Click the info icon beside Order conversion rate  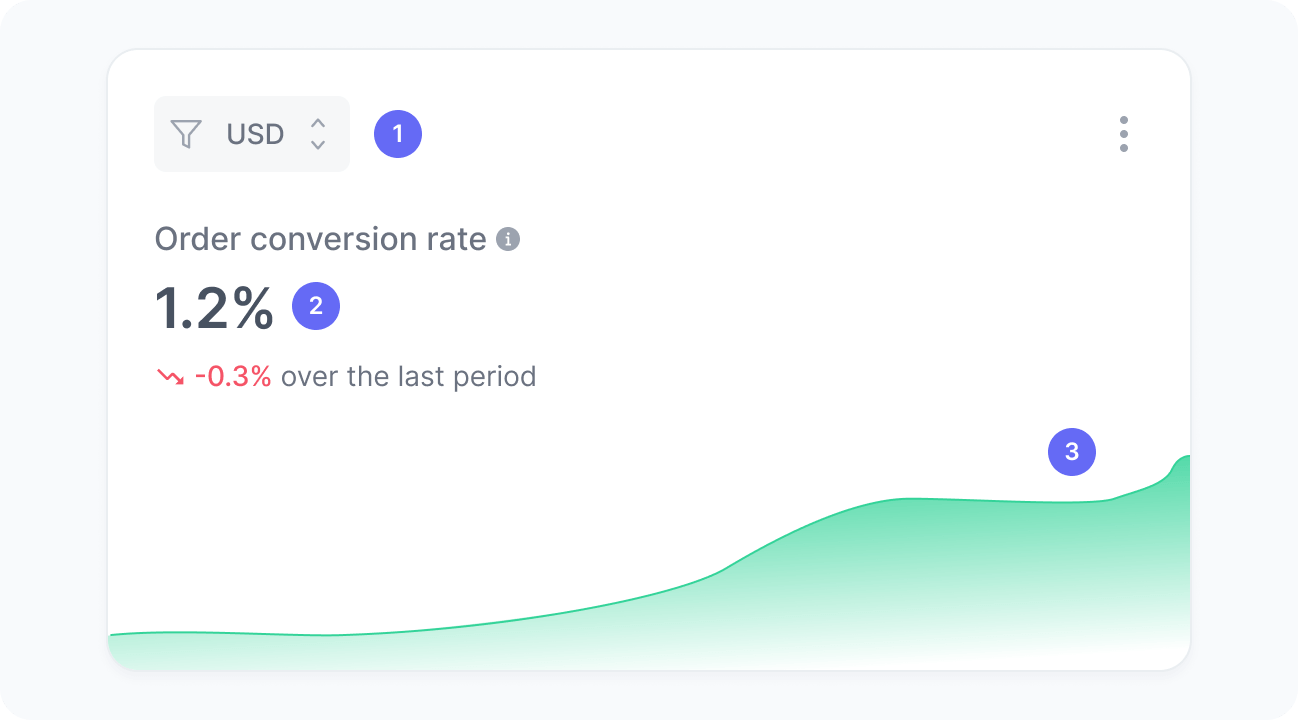click(x=508, y=239)
